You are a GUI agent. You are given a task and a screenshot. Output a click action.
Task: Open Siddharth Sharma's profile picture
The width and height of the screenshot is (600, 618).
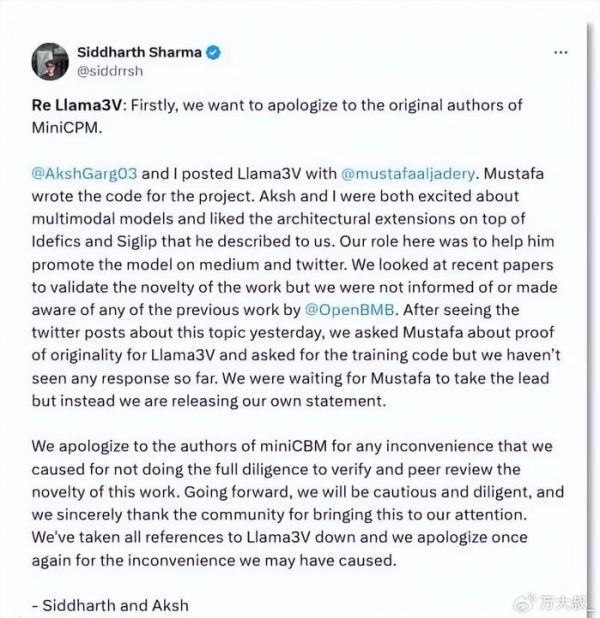pos(52,60)
